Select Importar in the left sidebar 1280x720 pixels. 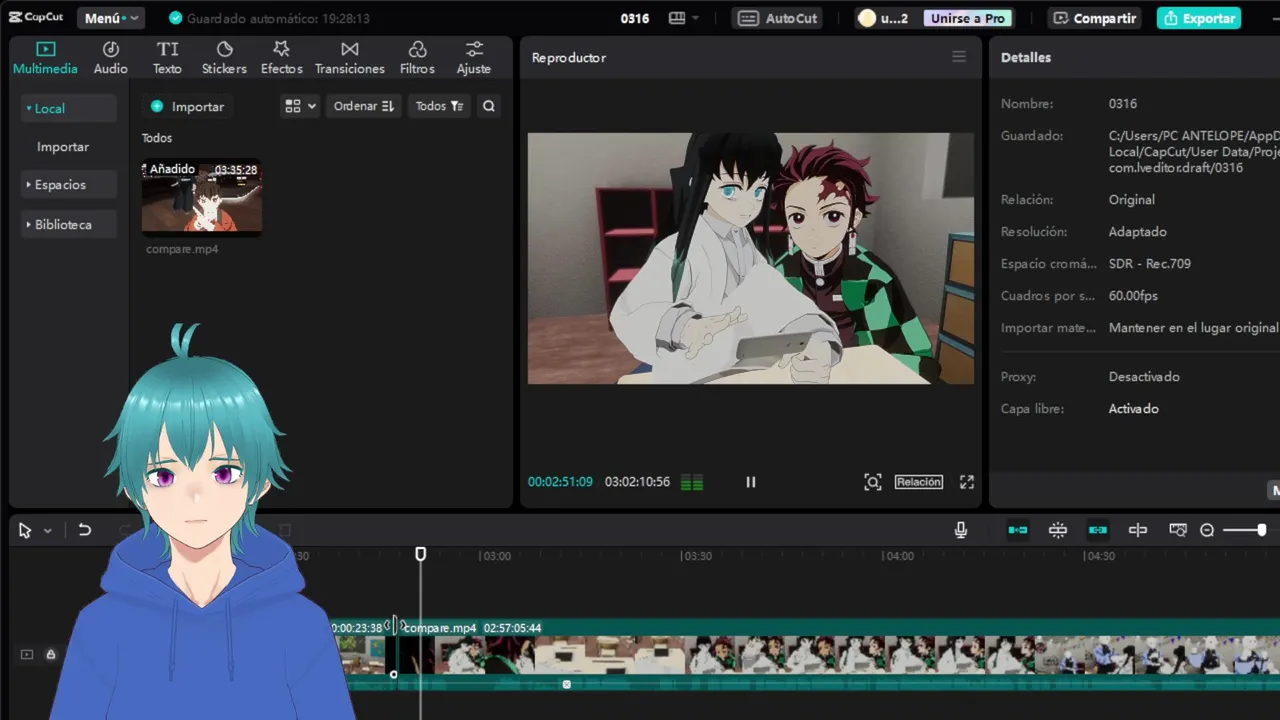point(63,146)
